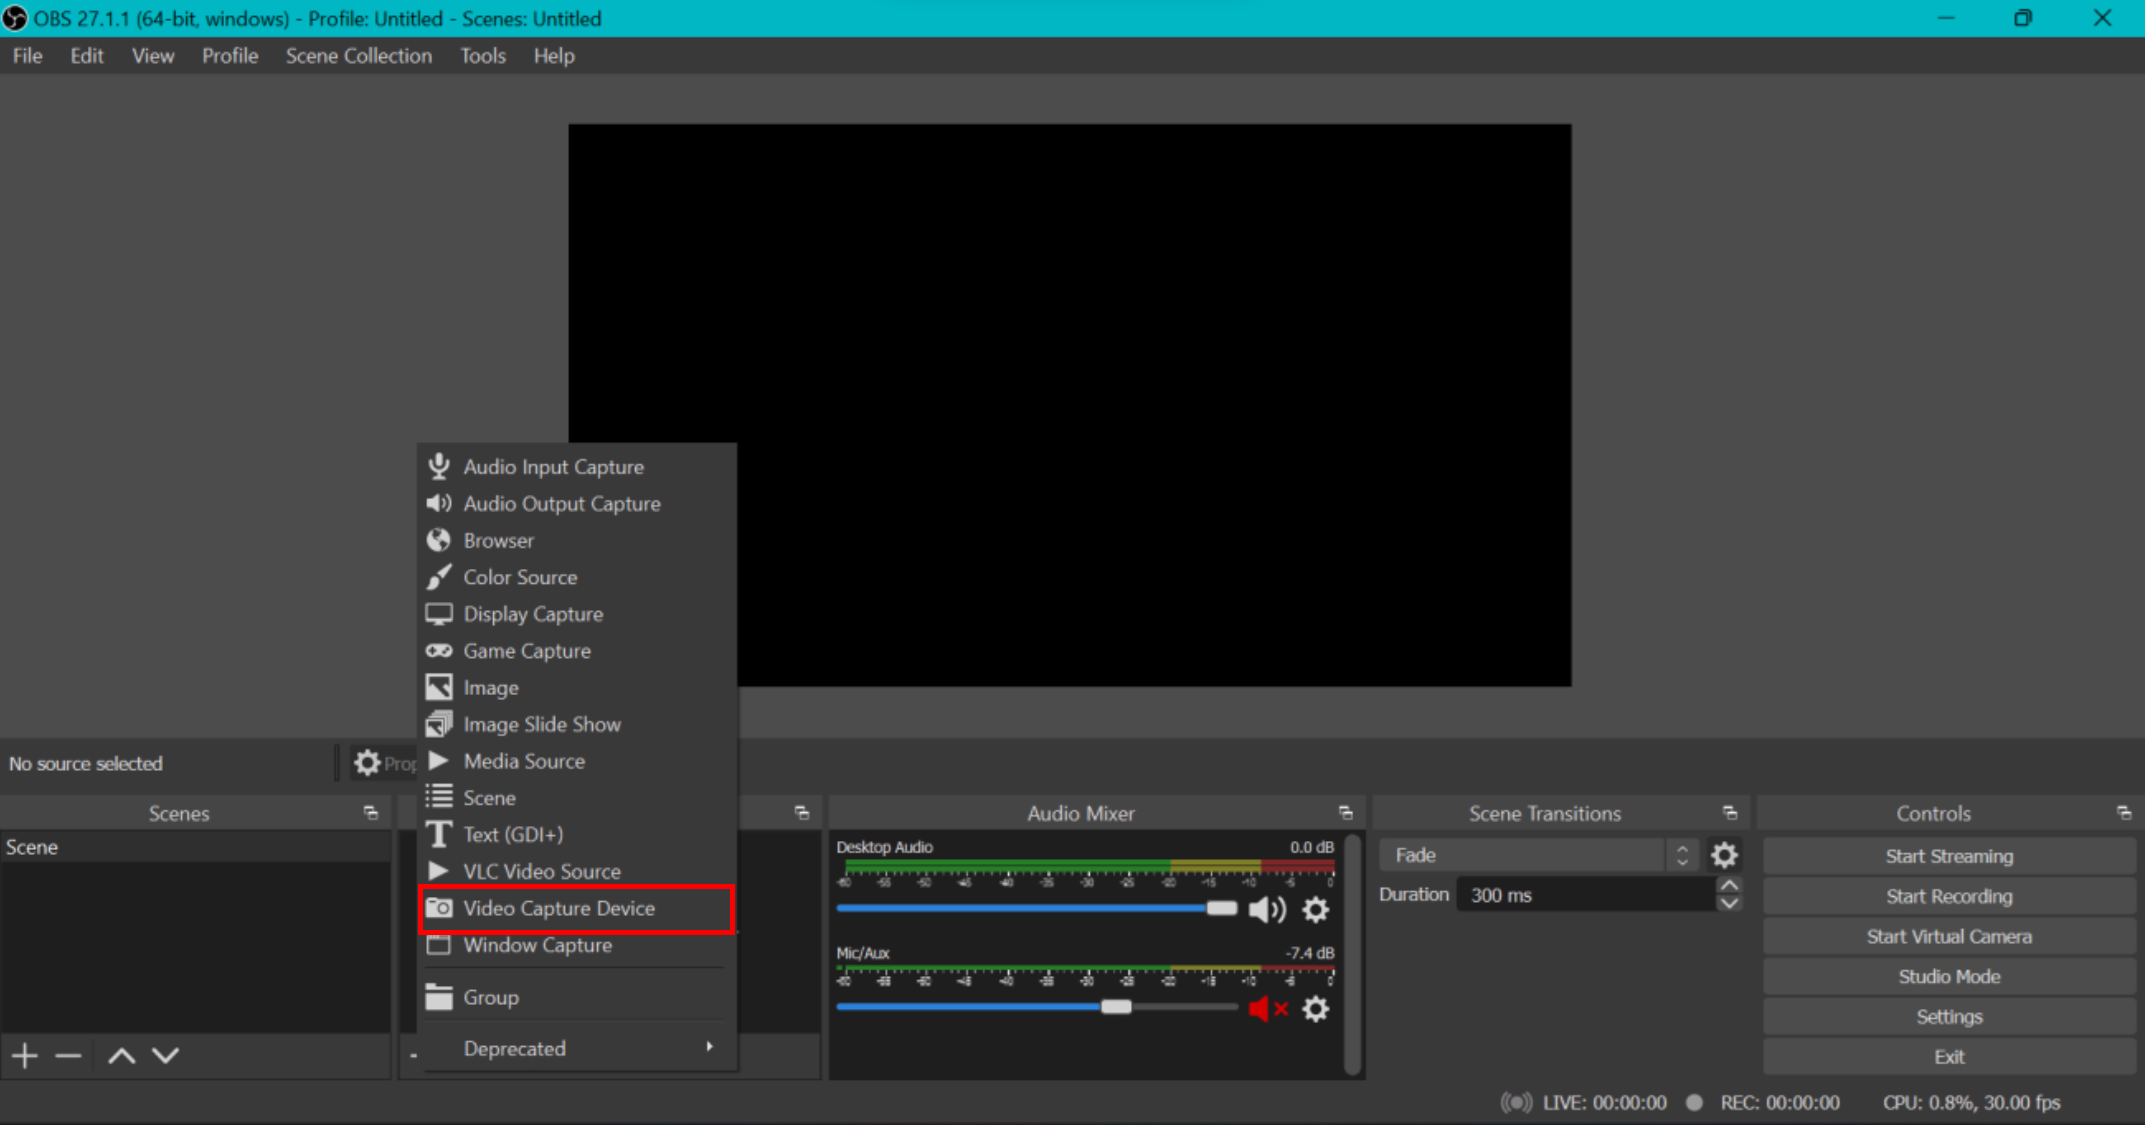
Task: Choose Window Capture from source menu
Action: pos(578,945)
